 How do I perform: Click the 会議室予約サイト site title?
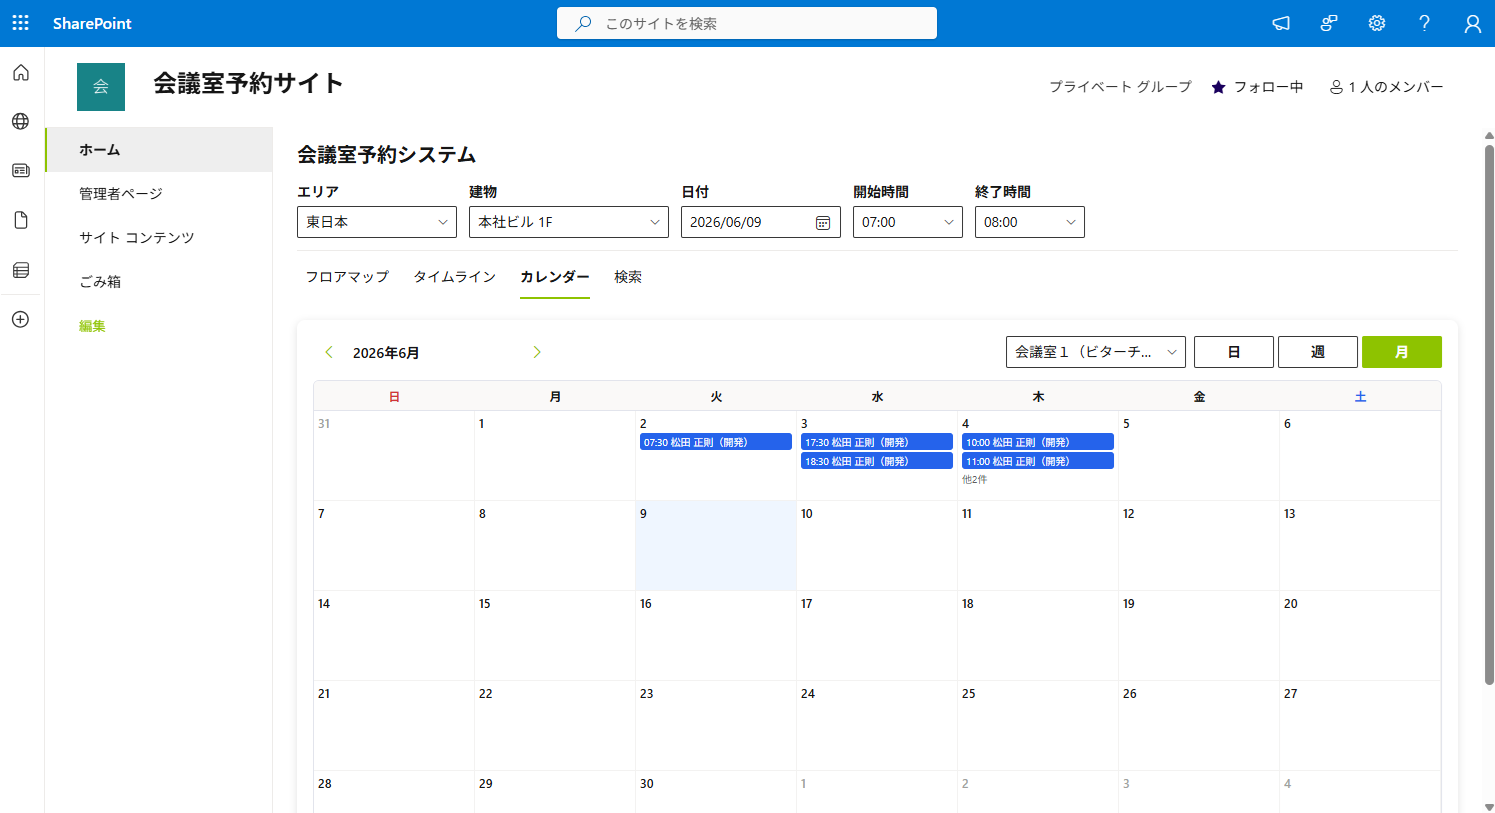[x=248, y=83]
